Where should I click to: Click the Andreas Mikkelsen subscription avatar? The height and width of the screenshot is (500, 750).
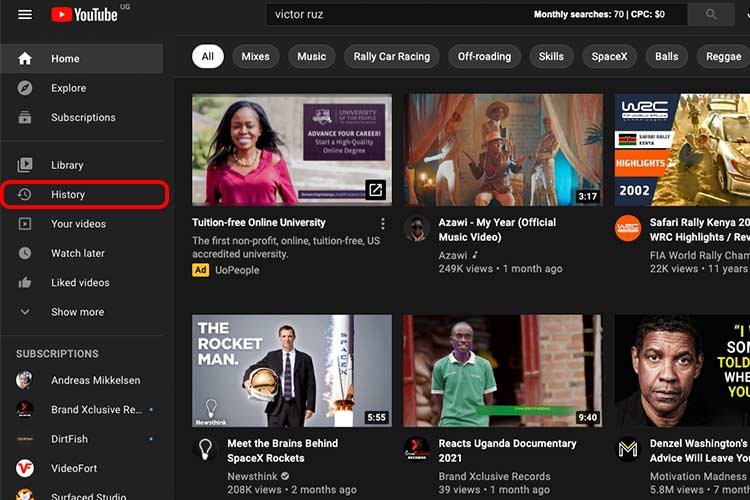(25, 380)
